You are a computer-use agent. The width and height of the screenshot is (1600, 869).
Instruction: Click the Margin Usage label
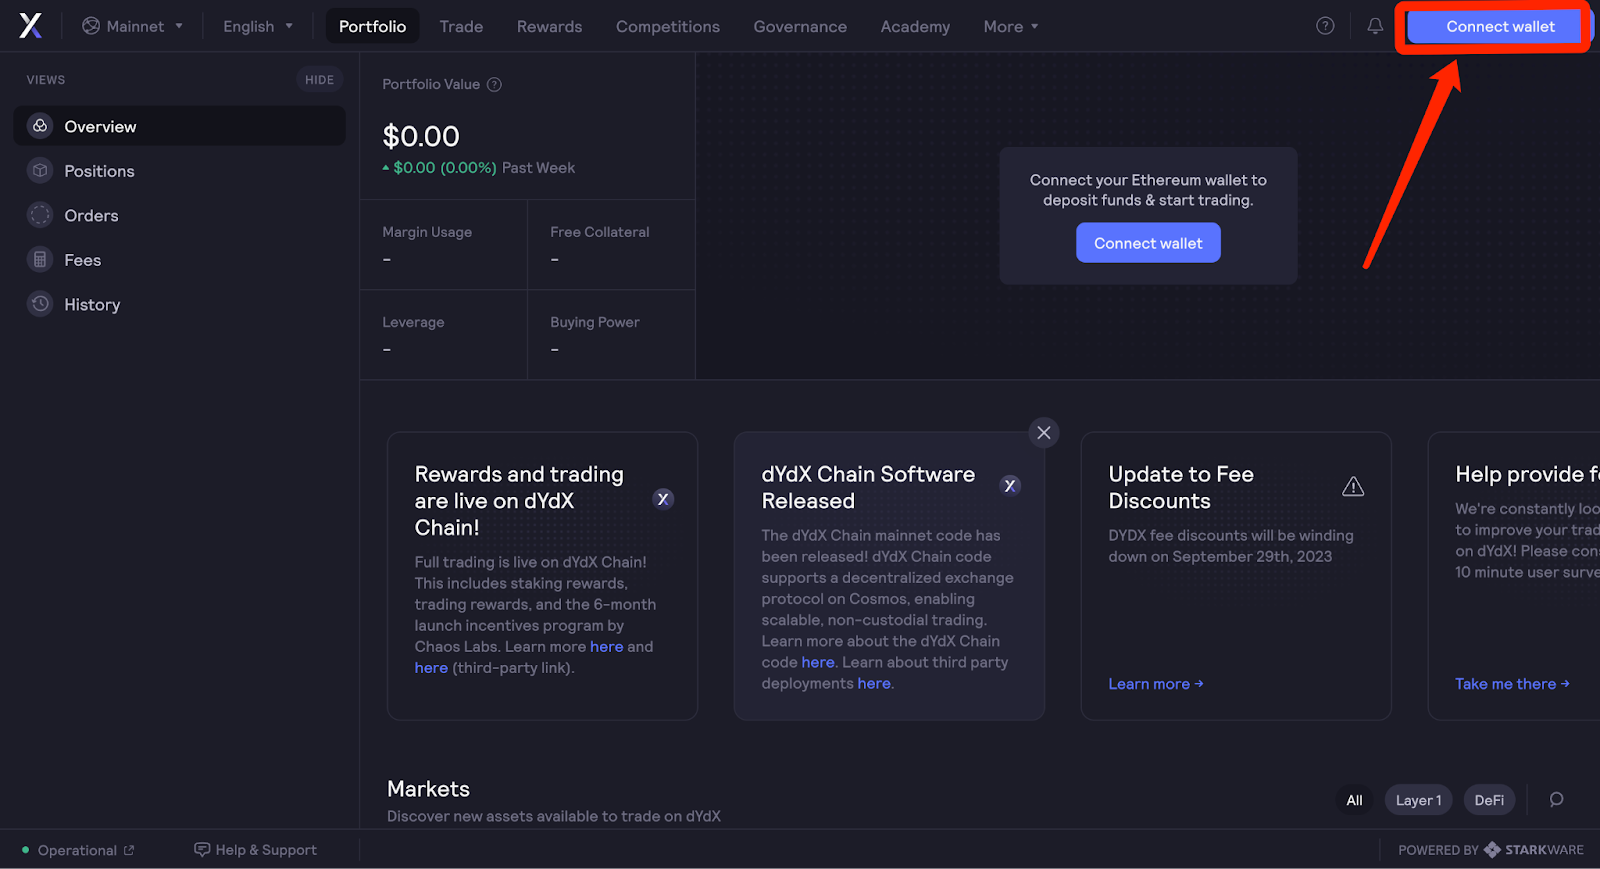tap(427, 232)
